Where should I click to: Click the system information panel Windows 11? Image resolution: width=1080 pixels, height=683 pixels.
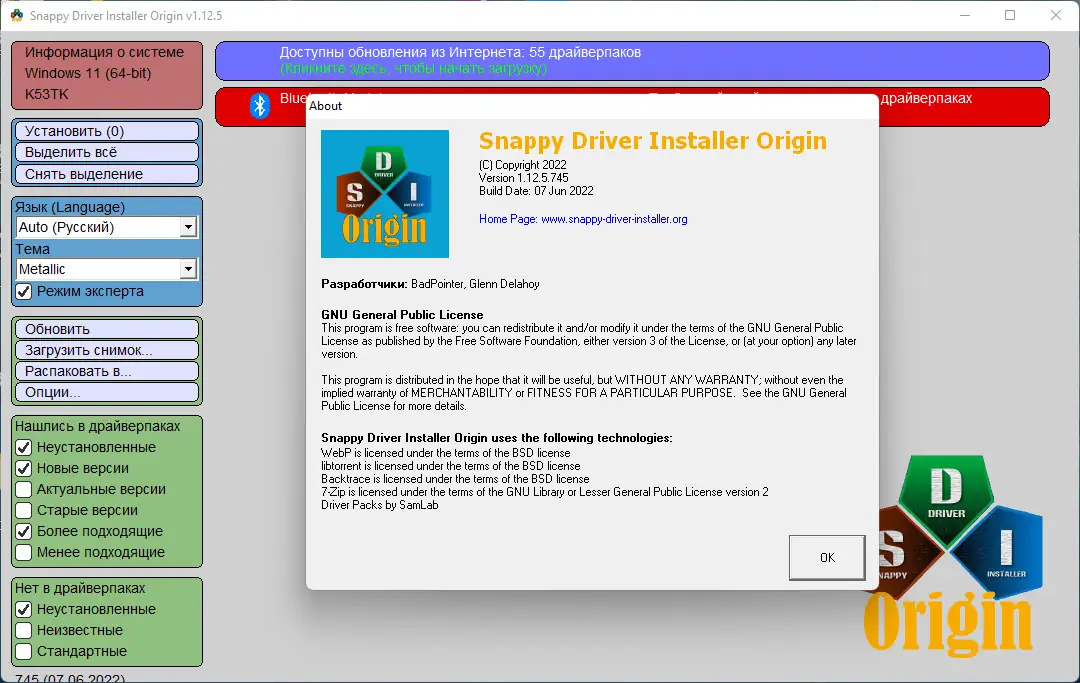point(107,75)
